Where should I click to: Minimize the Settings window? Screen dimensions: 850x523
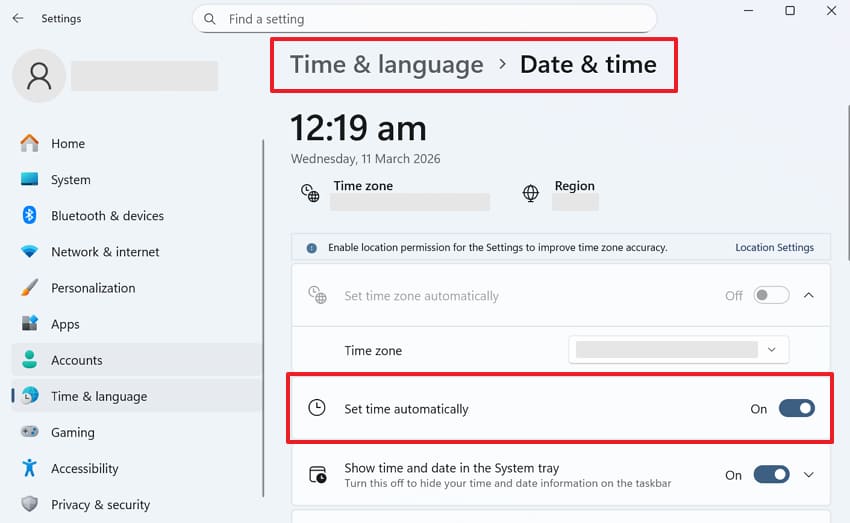pyautogui.click(x=749, y=10)
